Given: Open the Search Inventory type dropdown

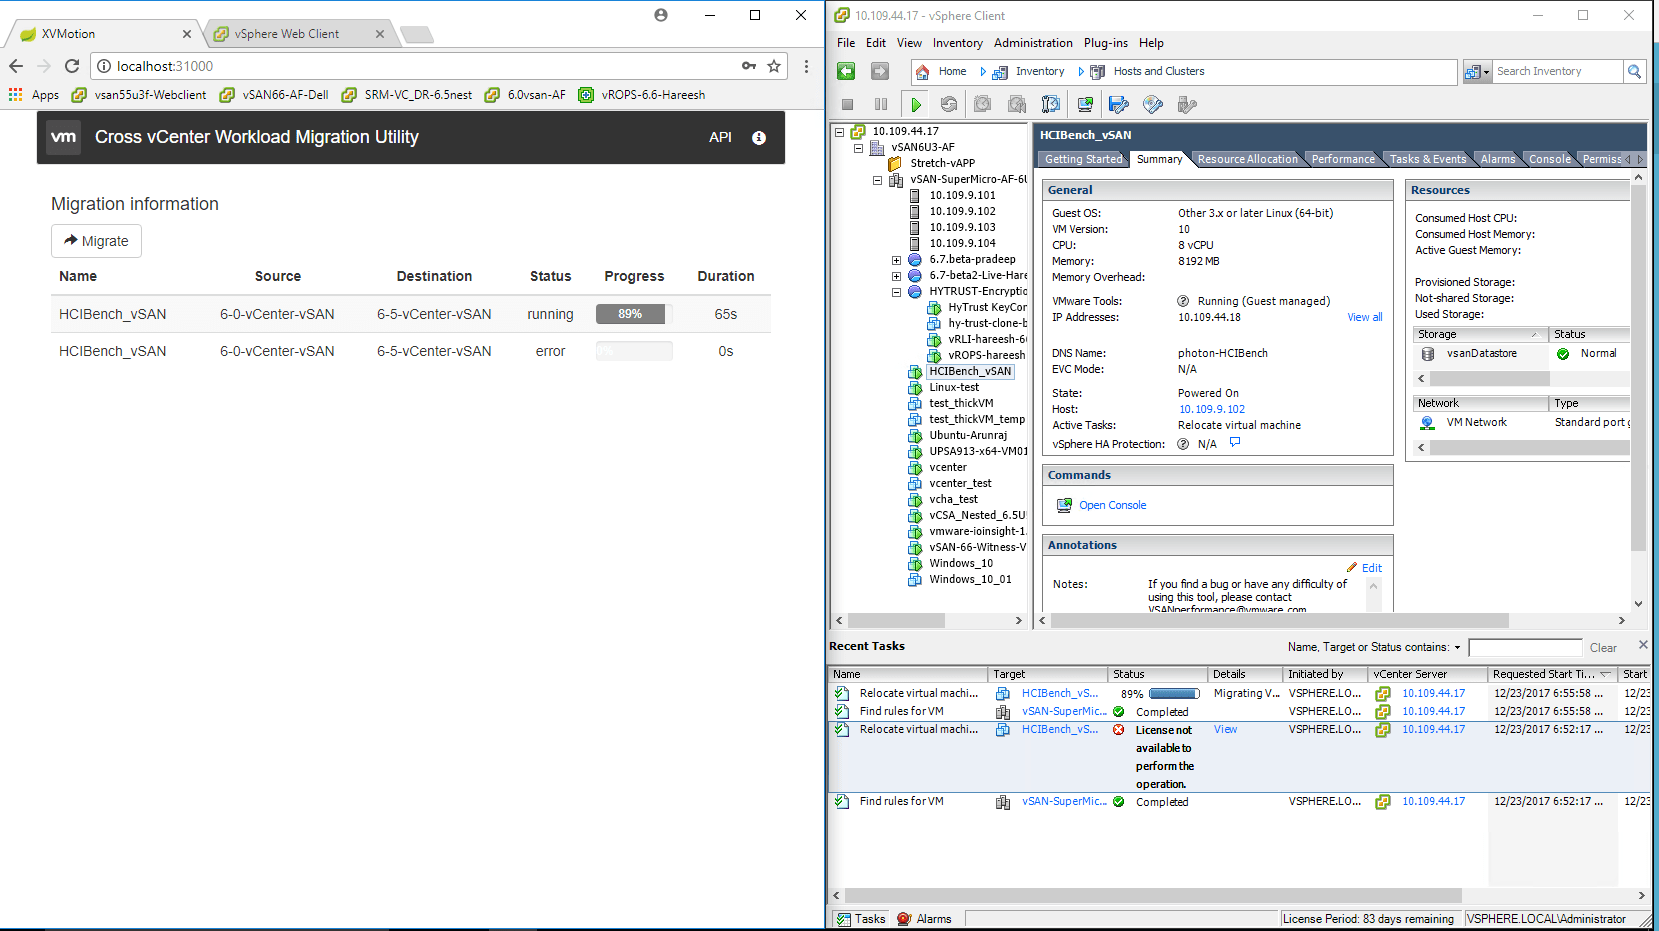Looking at the screenshot, I should point(1477,71).
